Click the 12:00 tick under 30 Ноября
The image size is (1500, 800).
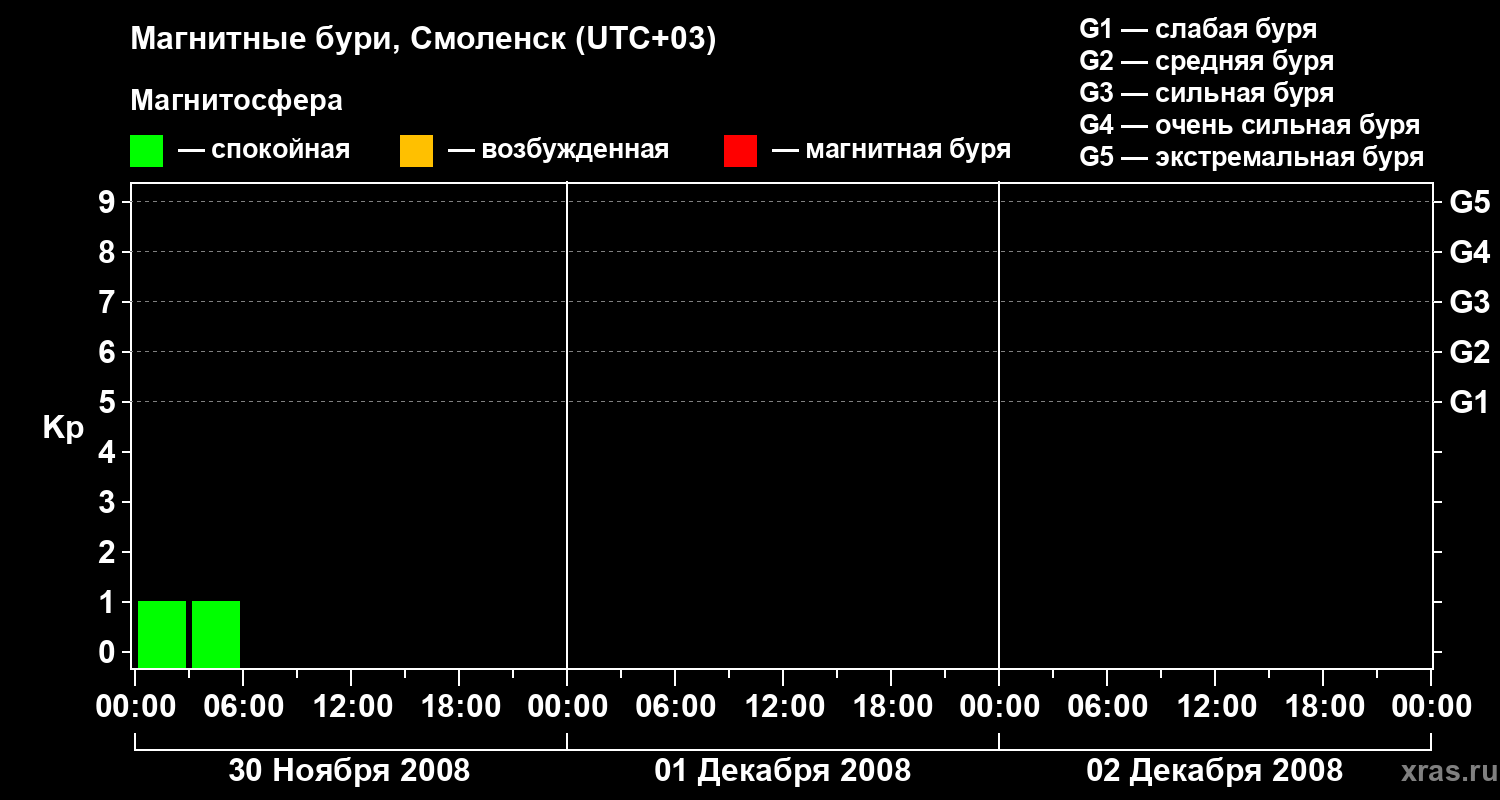tap(351, 706)
